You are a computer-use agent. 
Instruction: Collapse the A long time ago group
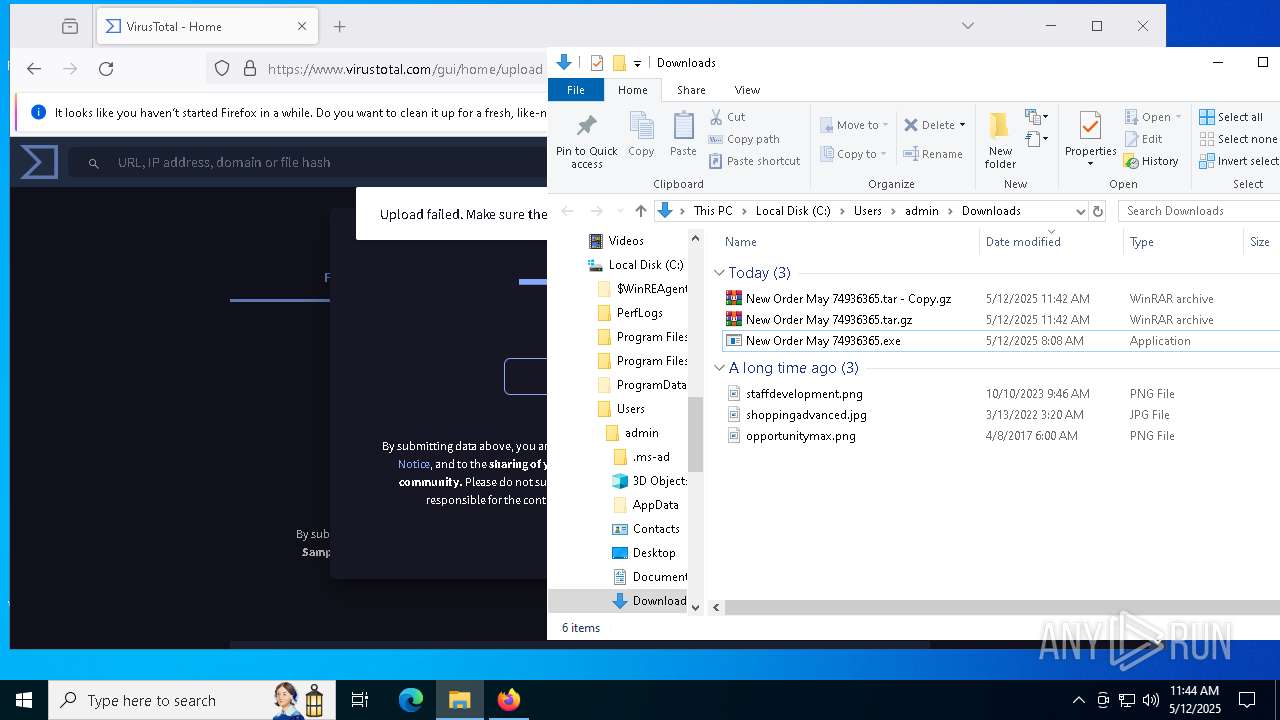click(x=719, y=368)
